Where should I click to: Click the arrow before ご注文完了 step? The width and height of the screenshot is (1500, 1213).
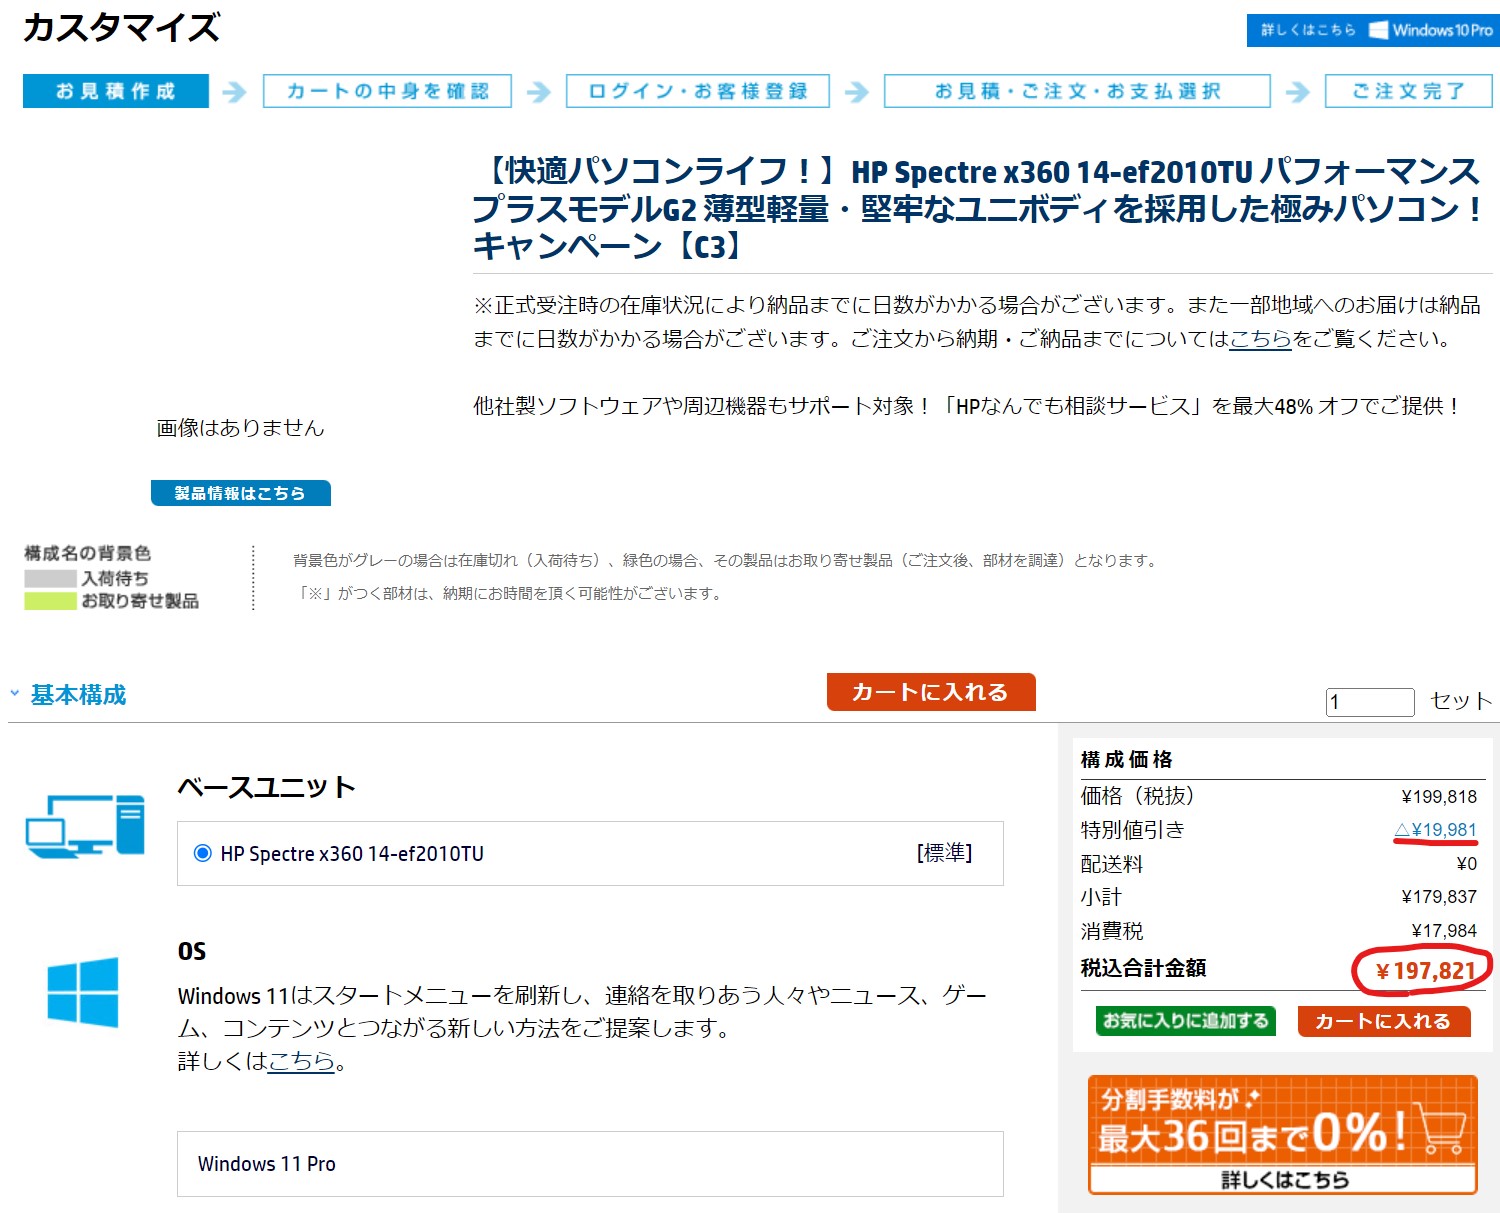1297,92
